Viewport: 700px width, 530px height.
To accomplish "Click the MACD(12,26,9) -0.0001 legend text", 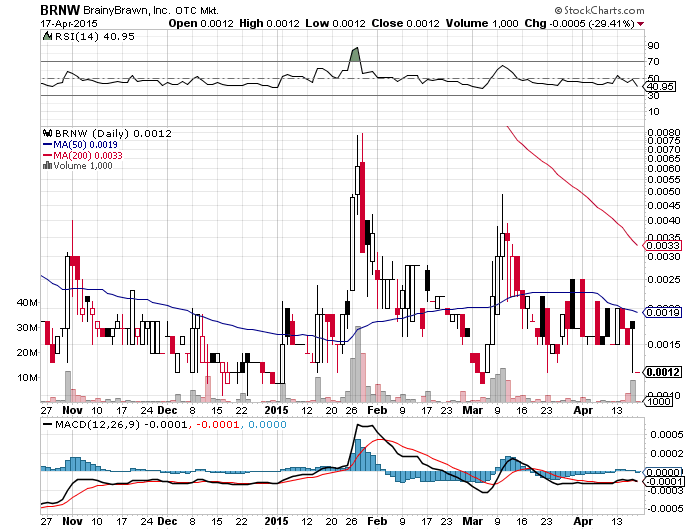I will [x=121, y=424].
